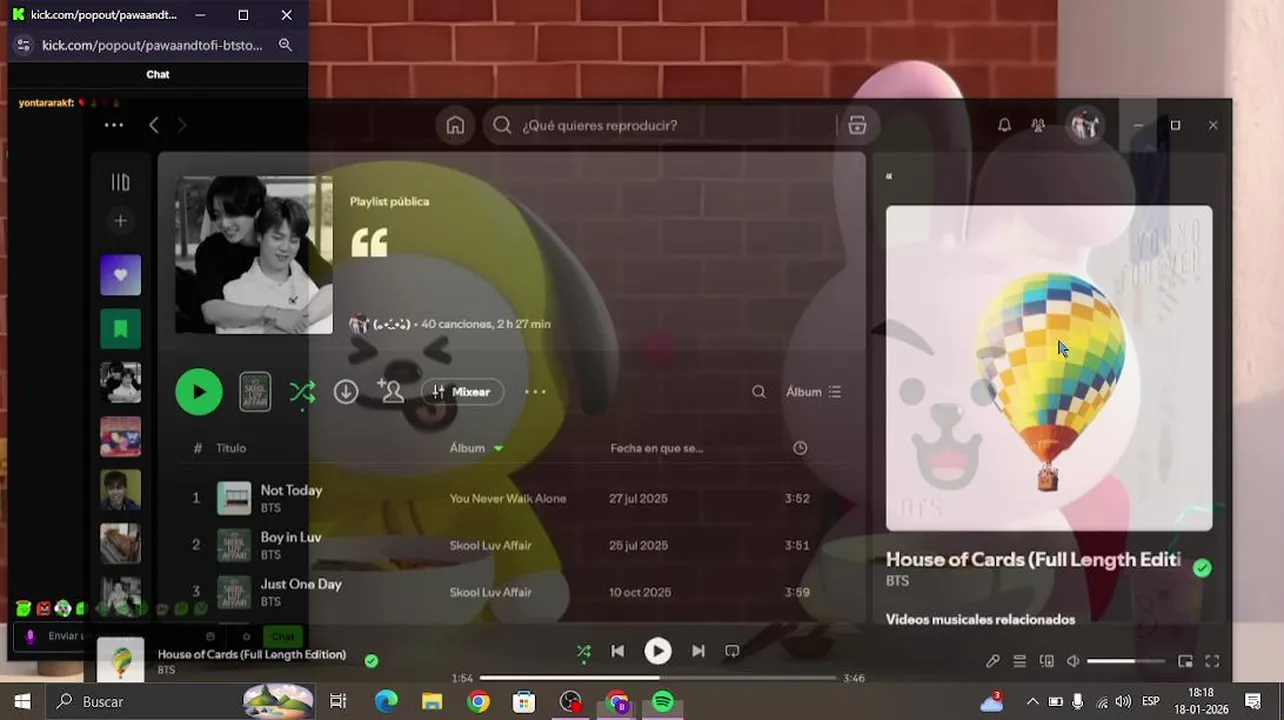The width and height of the screenshot is (1284, 720).
Task: Sort by duration clock icon column
Action: click(x=800, y=448)
